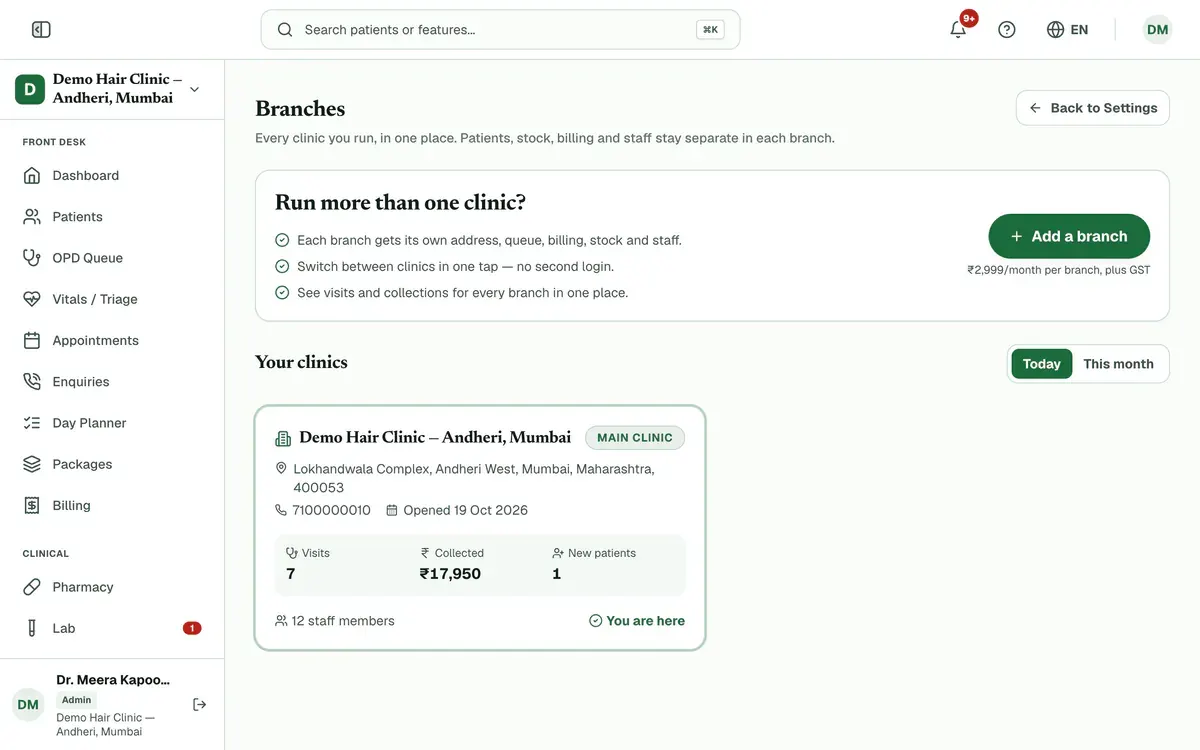Collapse the sidebar with the panel icon
This screenshot has width=1200, height=750.
click(x=41, y=30)
